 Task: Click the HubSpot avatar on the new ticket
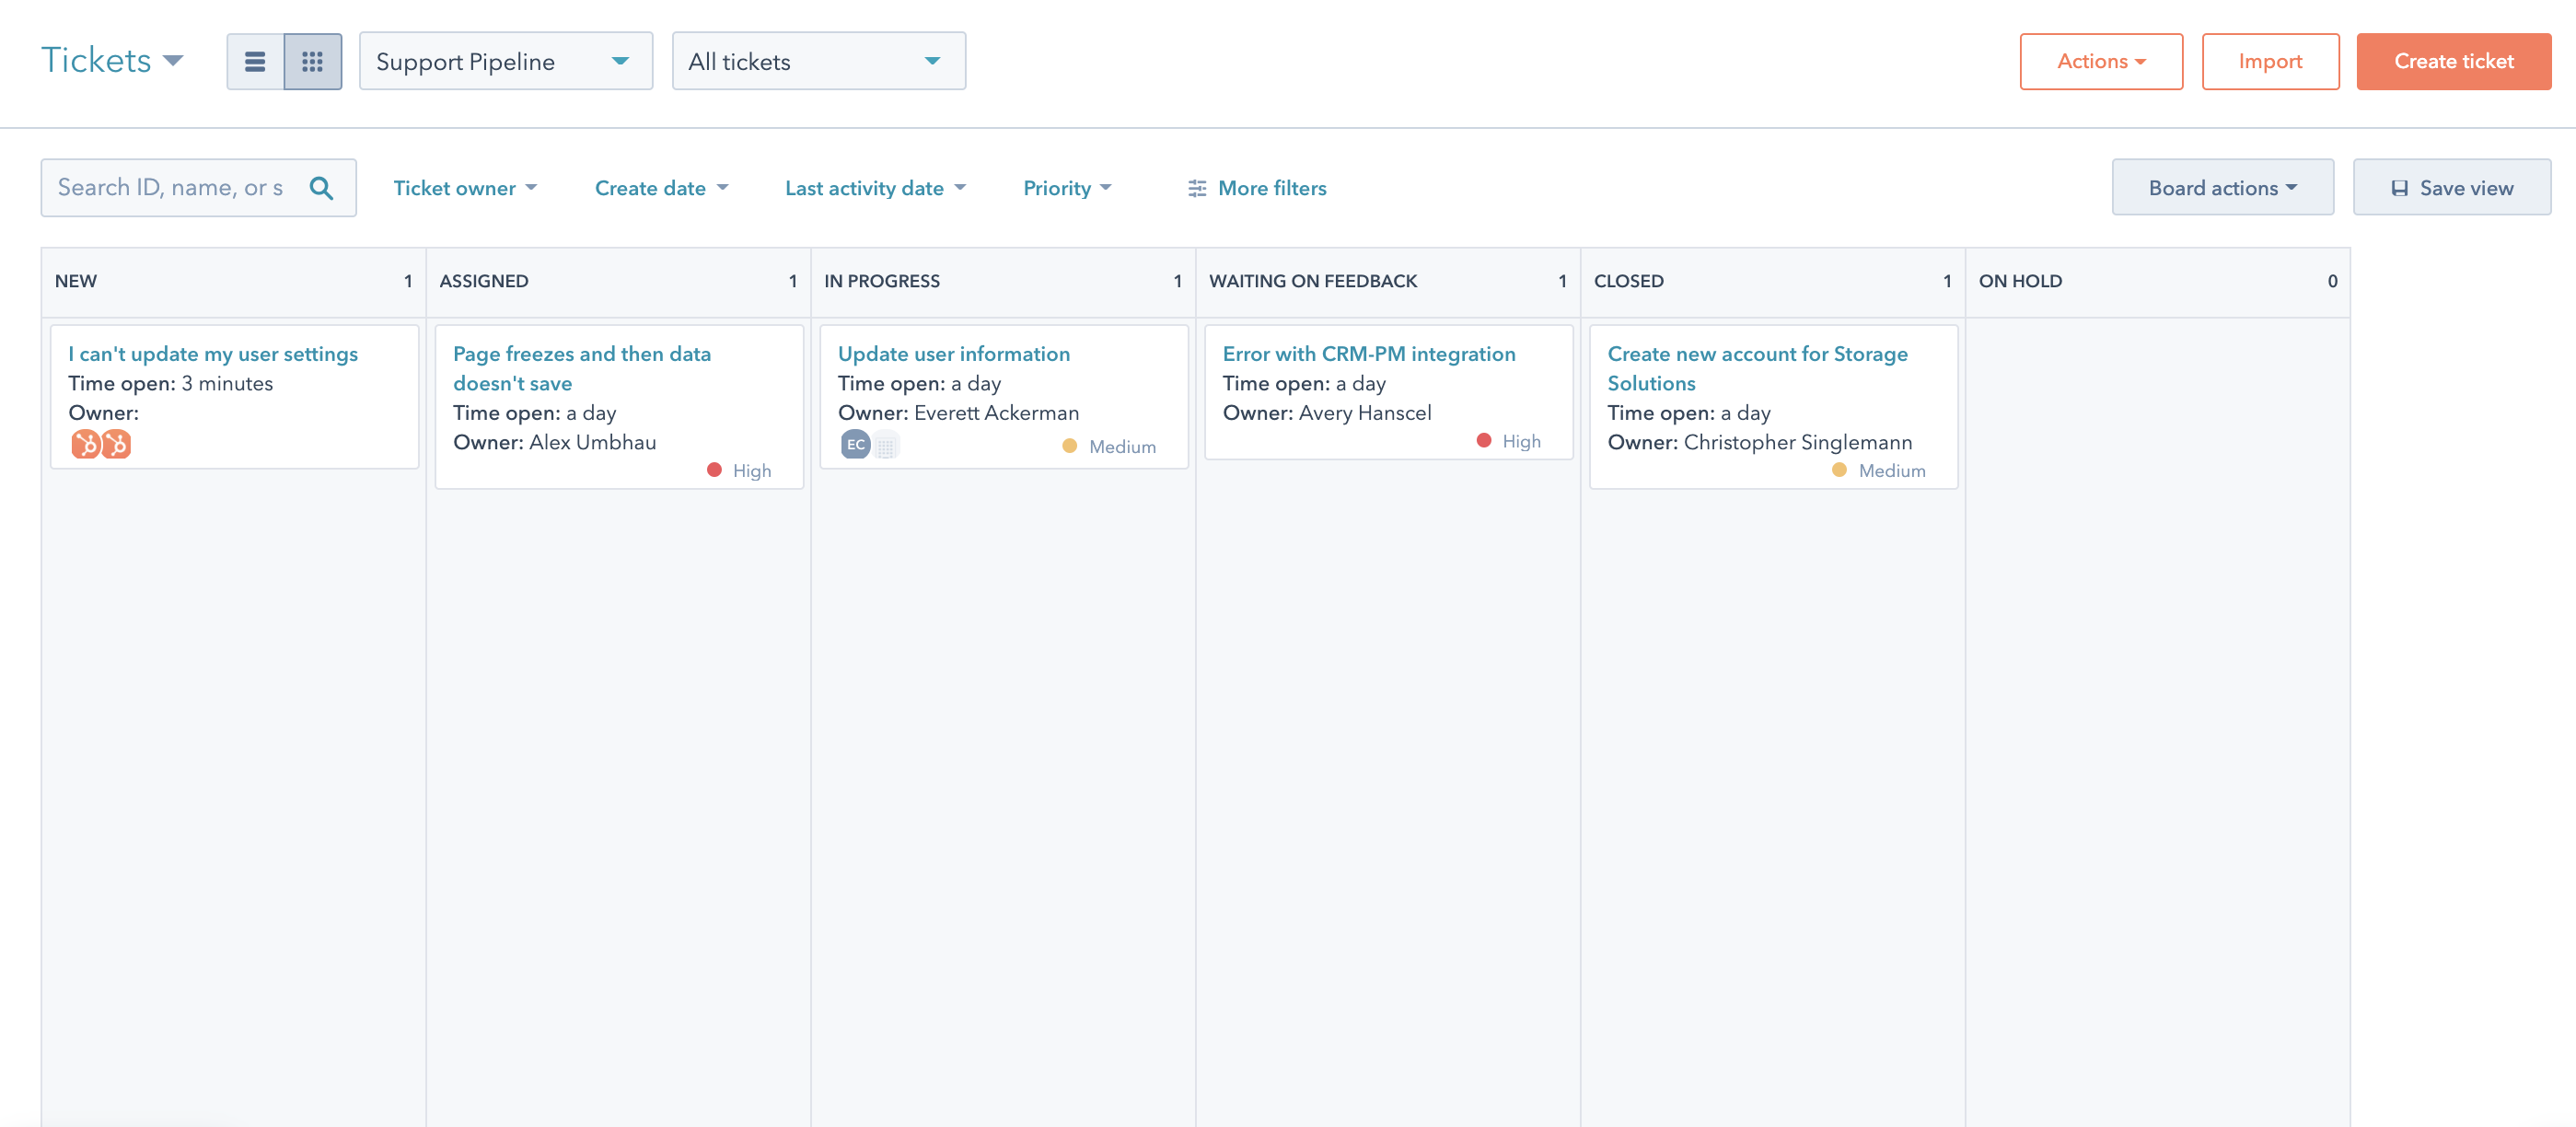click(x=86, y=444)
